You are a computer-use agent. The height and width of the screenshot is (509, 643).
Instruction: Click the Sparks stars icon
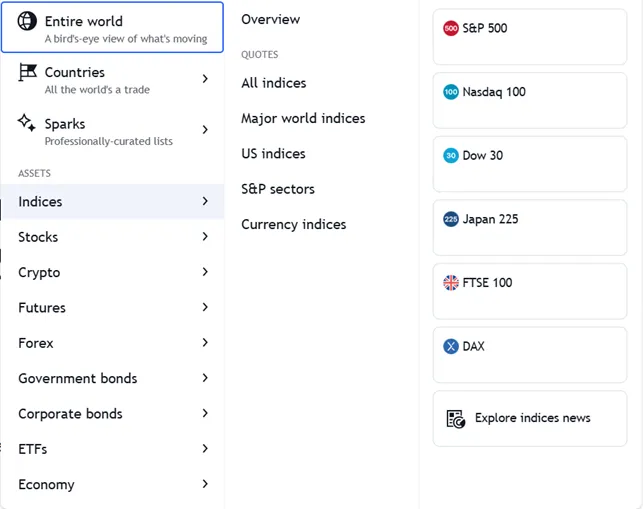27,124
